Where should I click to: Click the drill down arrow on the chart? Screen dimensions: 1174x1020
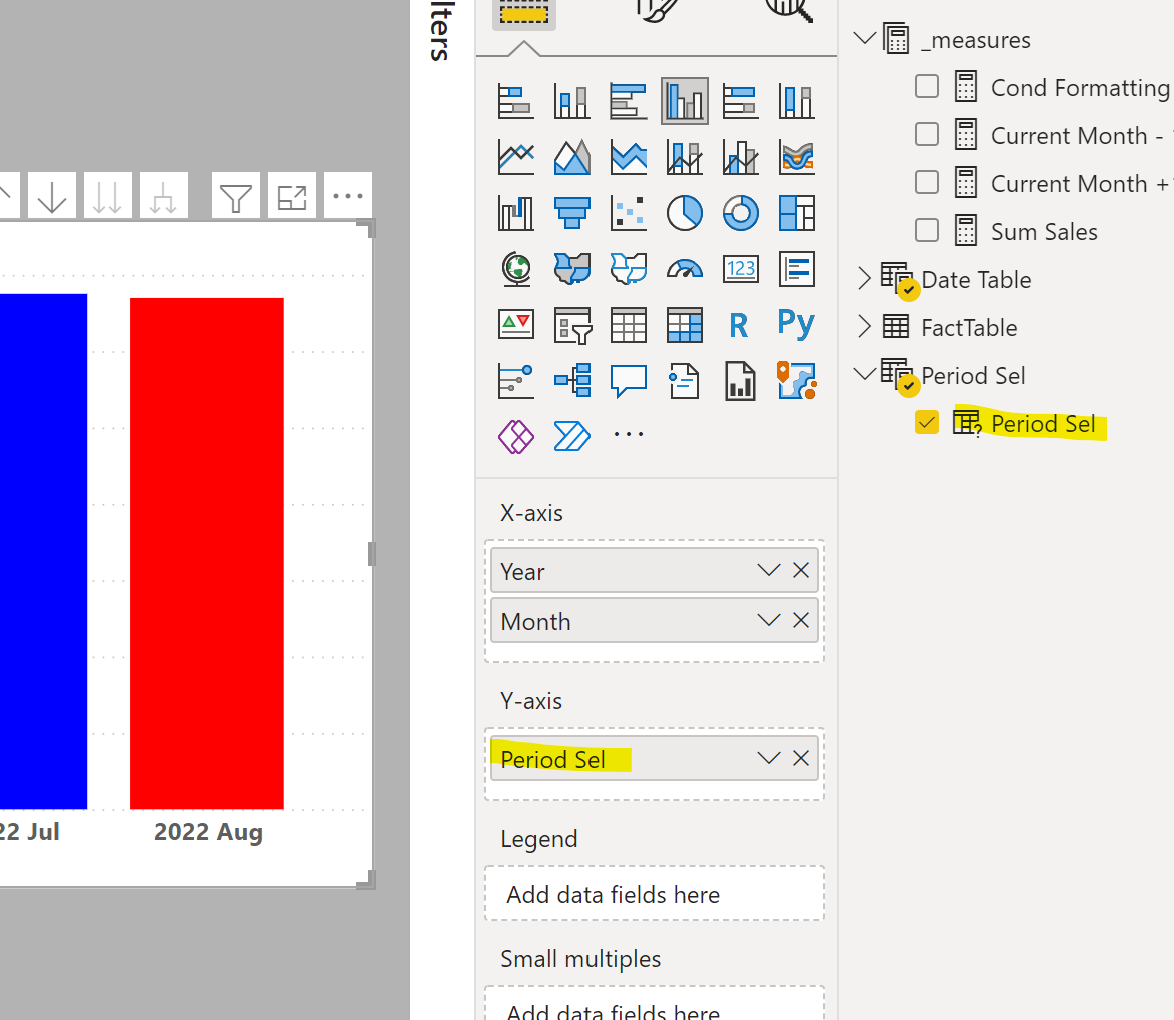(x=52, y=196)
